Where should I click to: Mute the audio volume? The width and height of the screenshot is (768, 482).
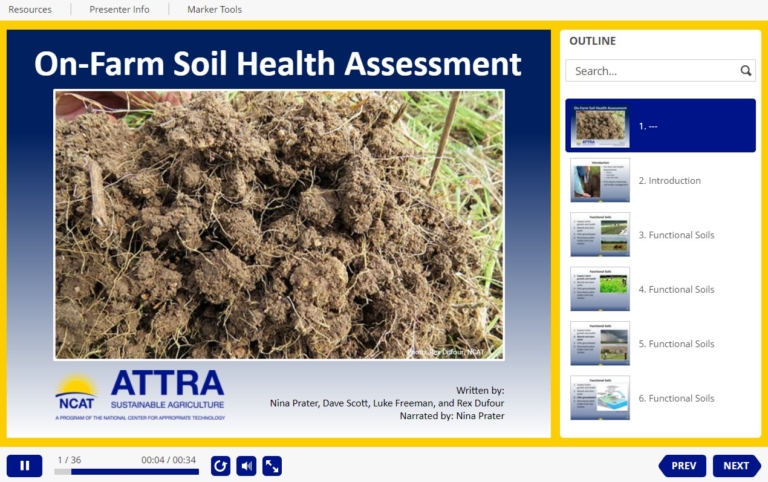[x=246, y=466]
